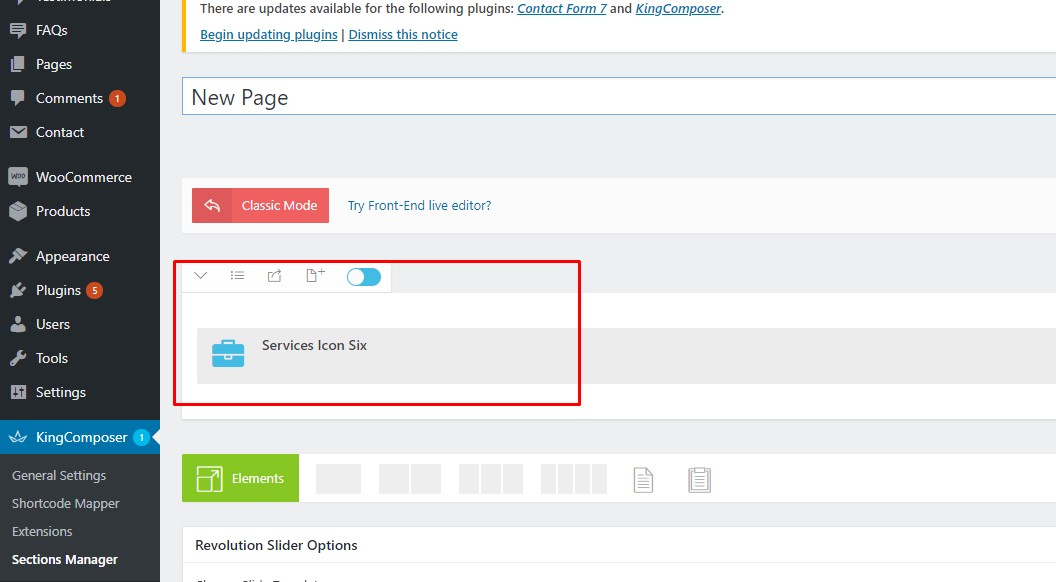1056x582 pixels.
Task: Click the document template icon
Action: (643, 480)
